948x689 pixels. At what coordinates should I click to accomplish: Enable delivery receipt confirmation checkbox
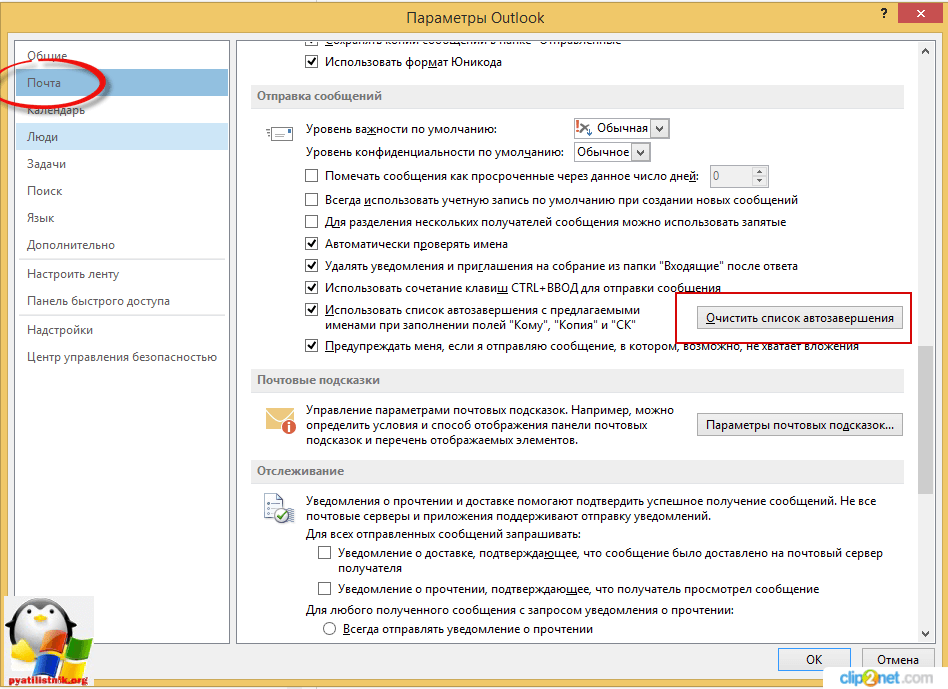[325, 552]
